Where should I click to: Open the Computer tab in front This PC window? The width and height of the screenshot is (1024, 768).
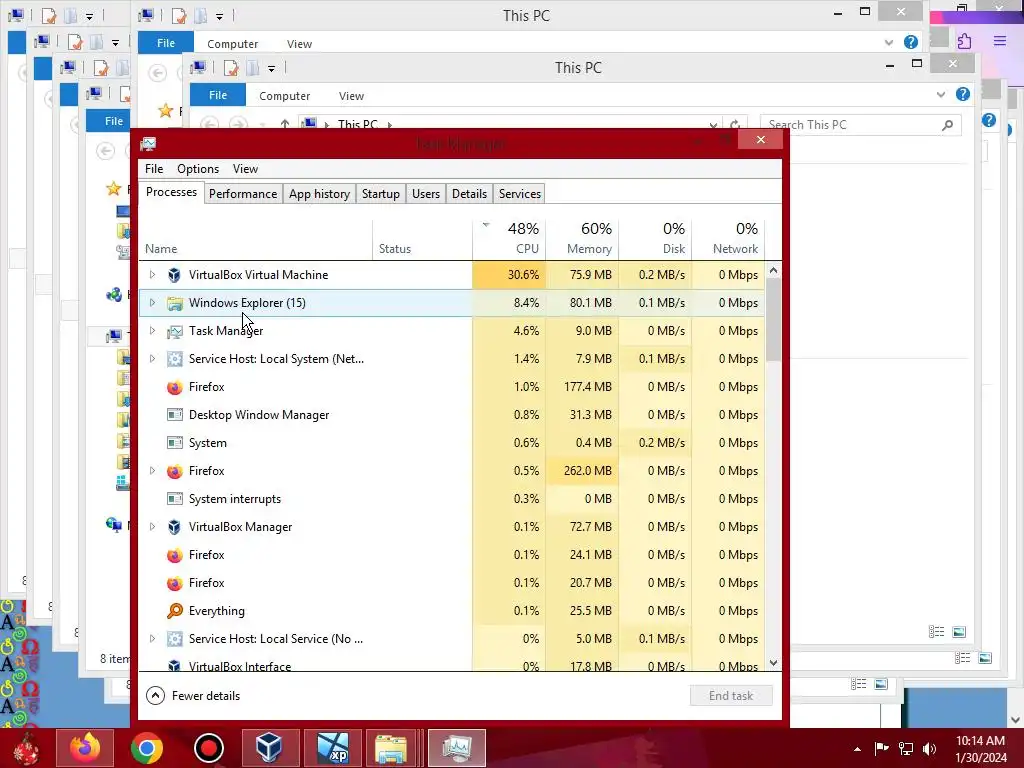[x=284, y=96]
